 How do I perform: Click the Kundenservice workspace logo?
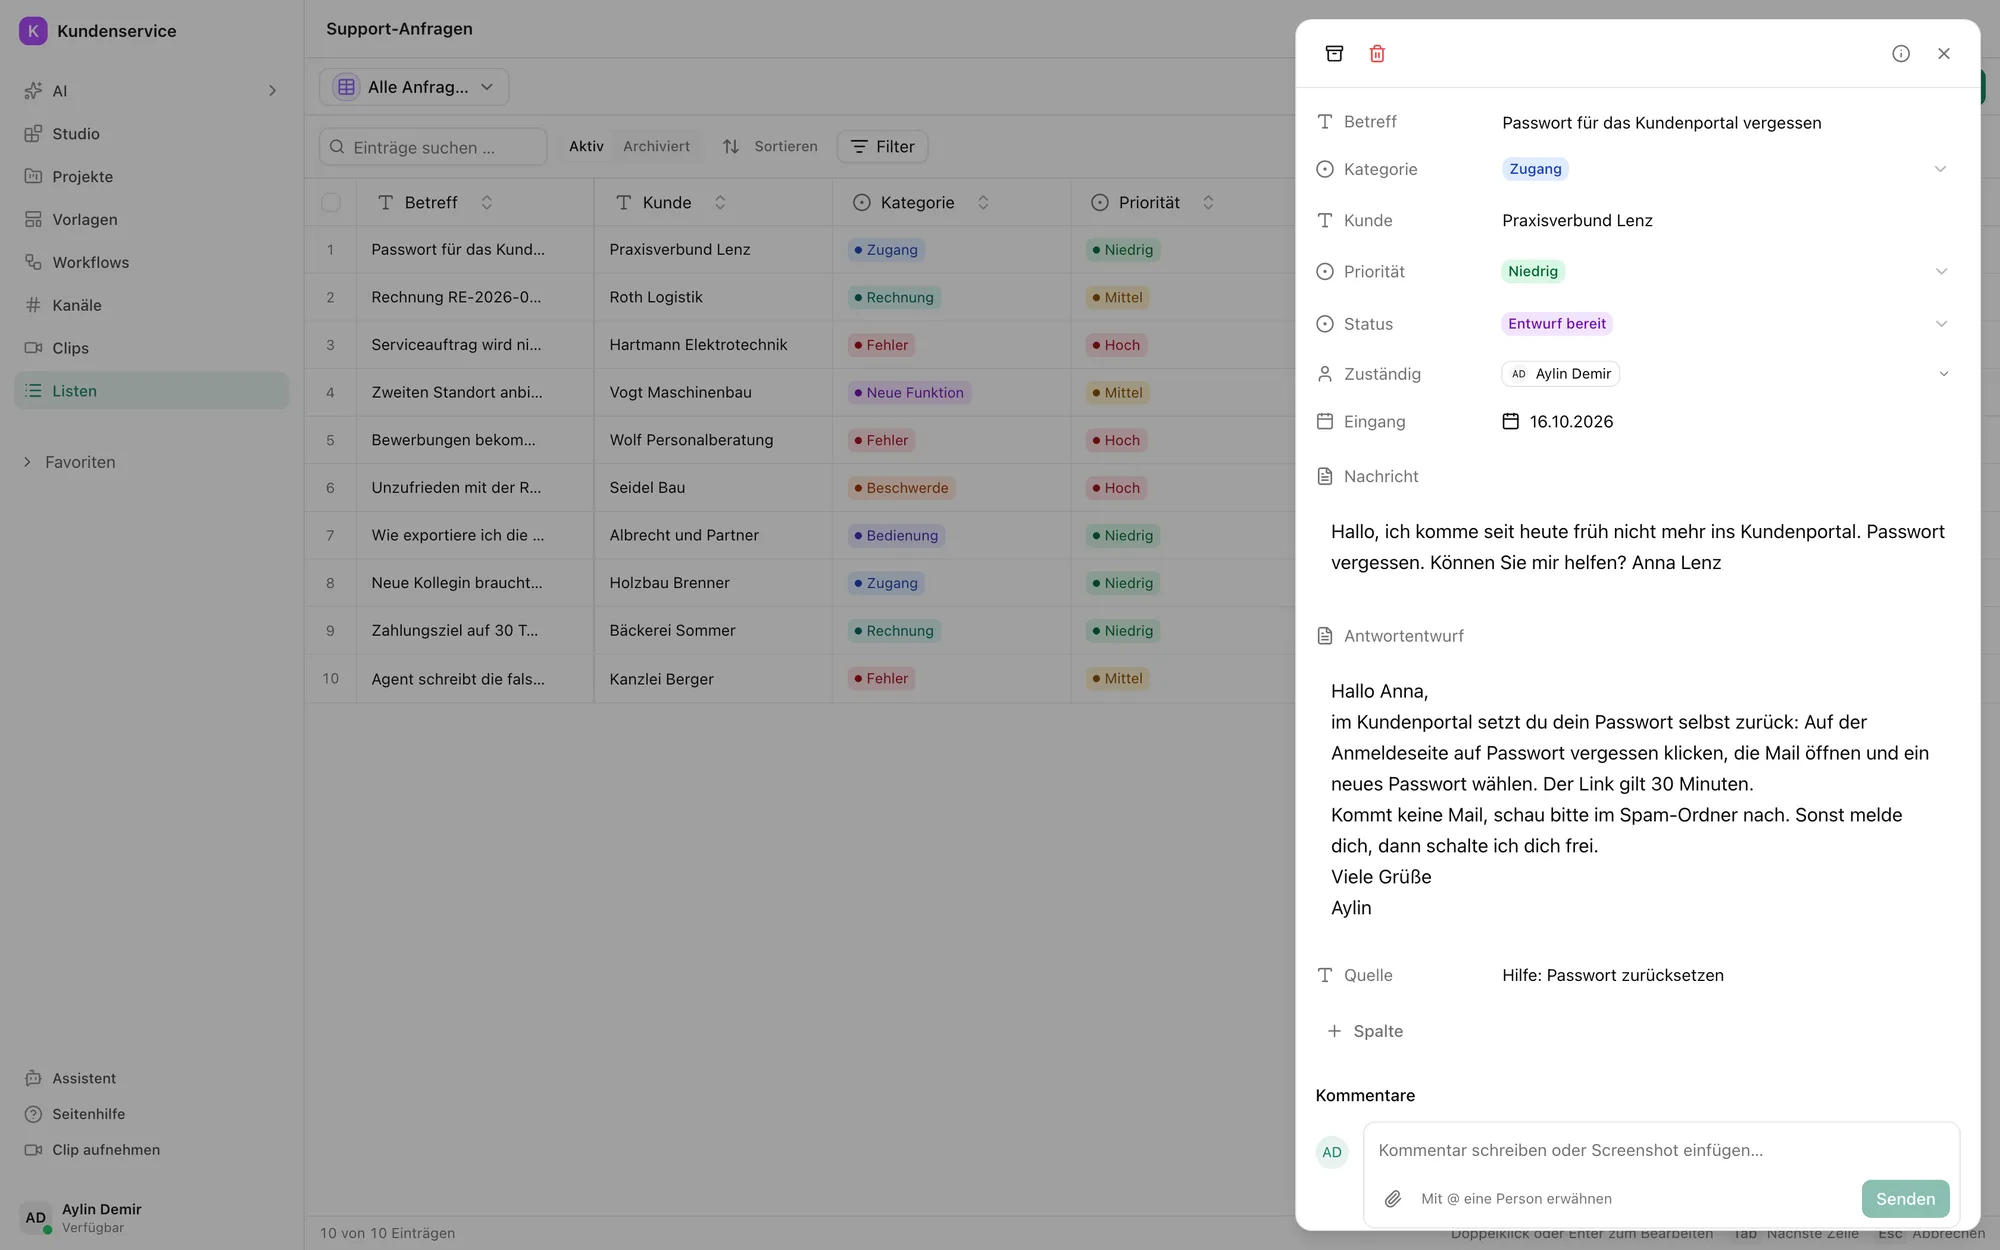tap(33, 31)
